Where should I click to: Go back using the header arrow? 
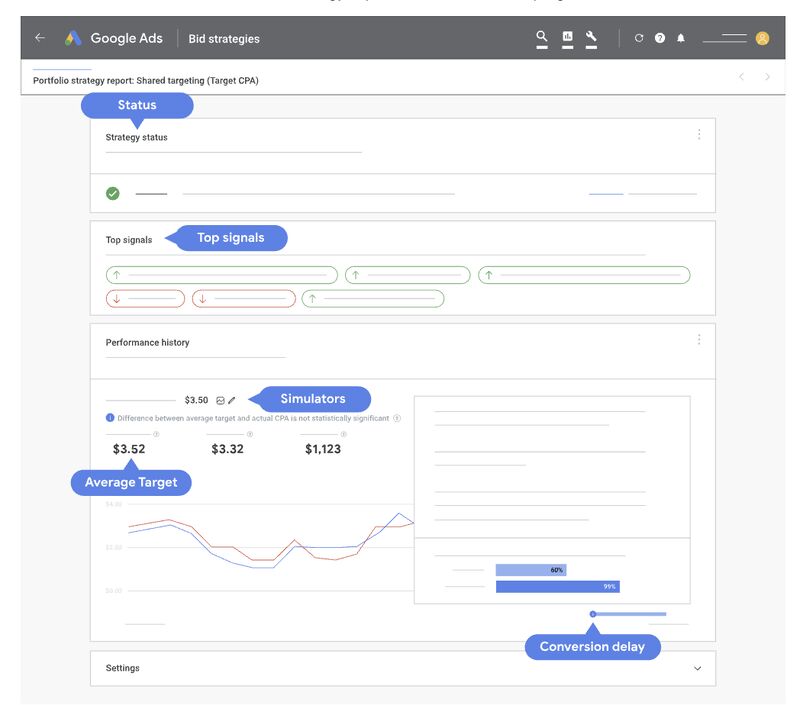(40, 38)
